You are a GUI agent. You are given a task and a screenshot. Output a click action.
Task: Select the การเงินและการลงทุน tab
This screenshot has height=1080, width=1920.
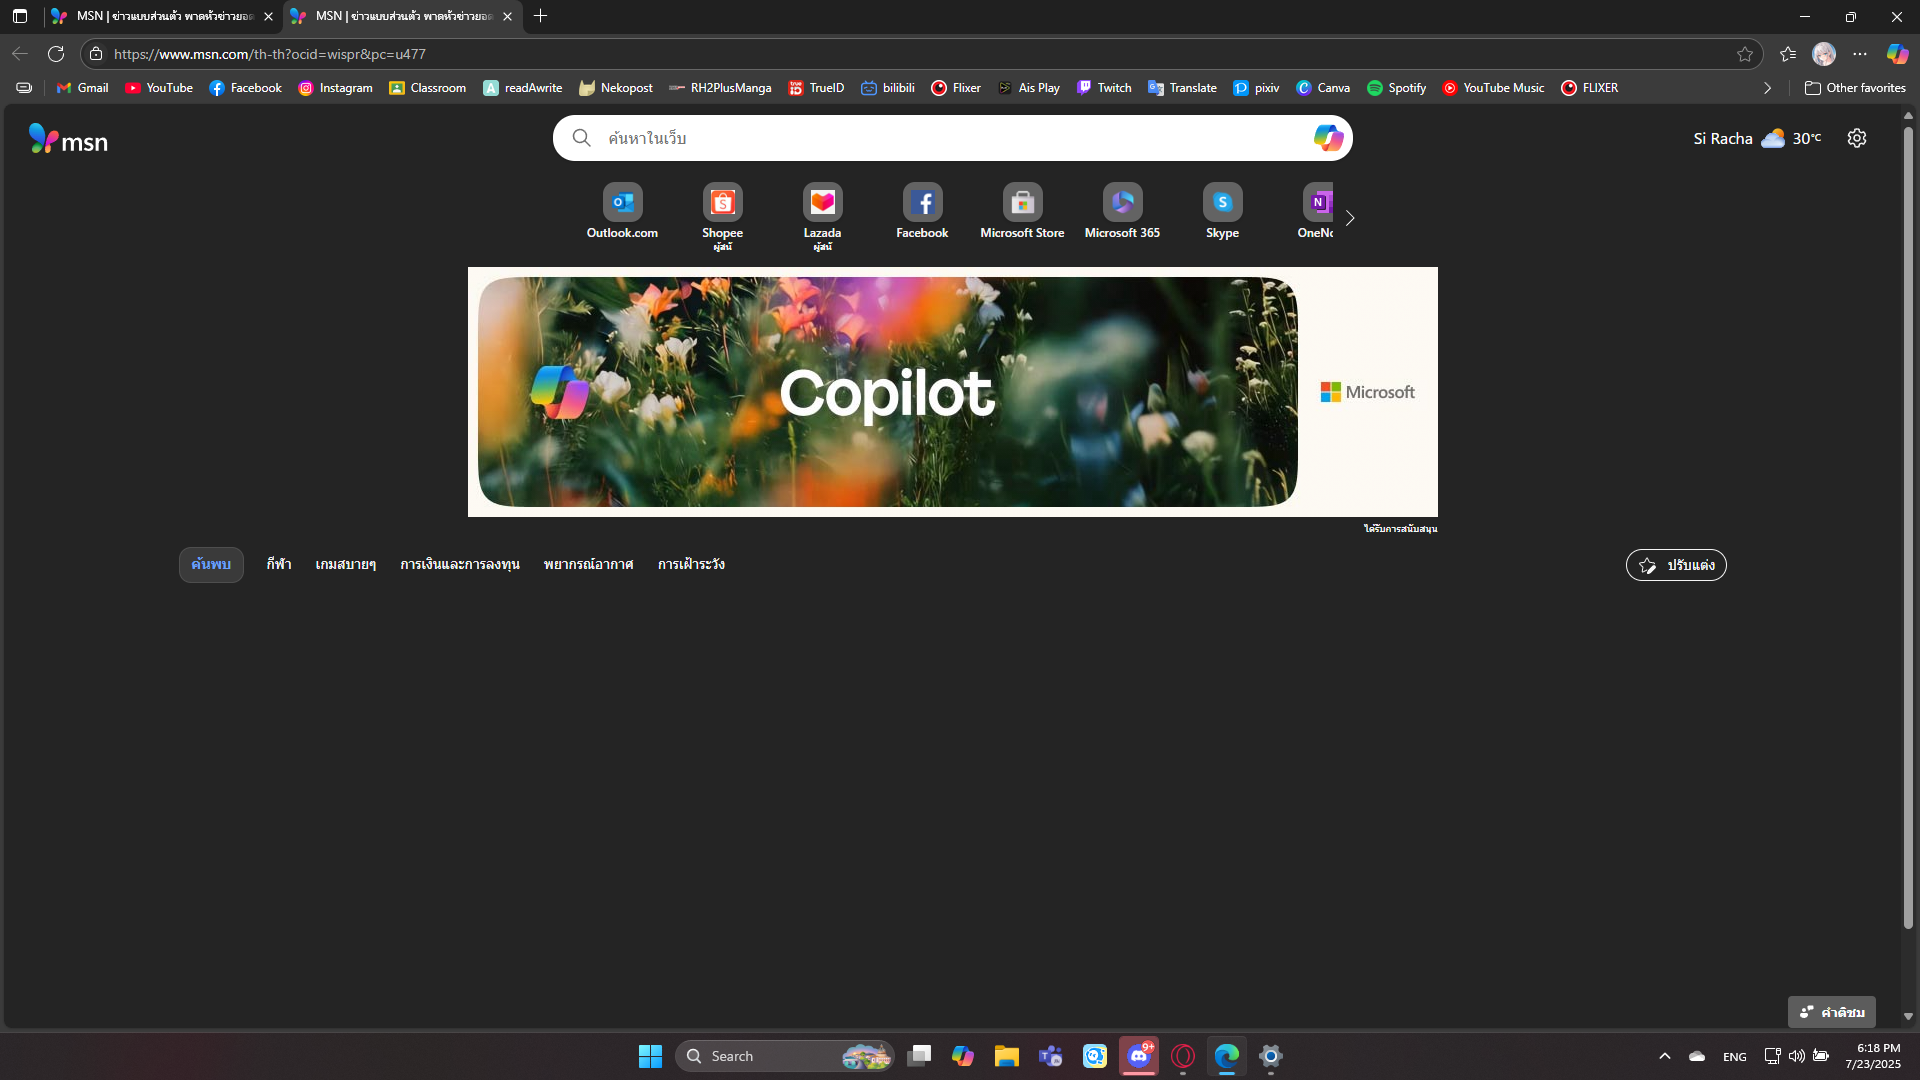coord(460,565)
